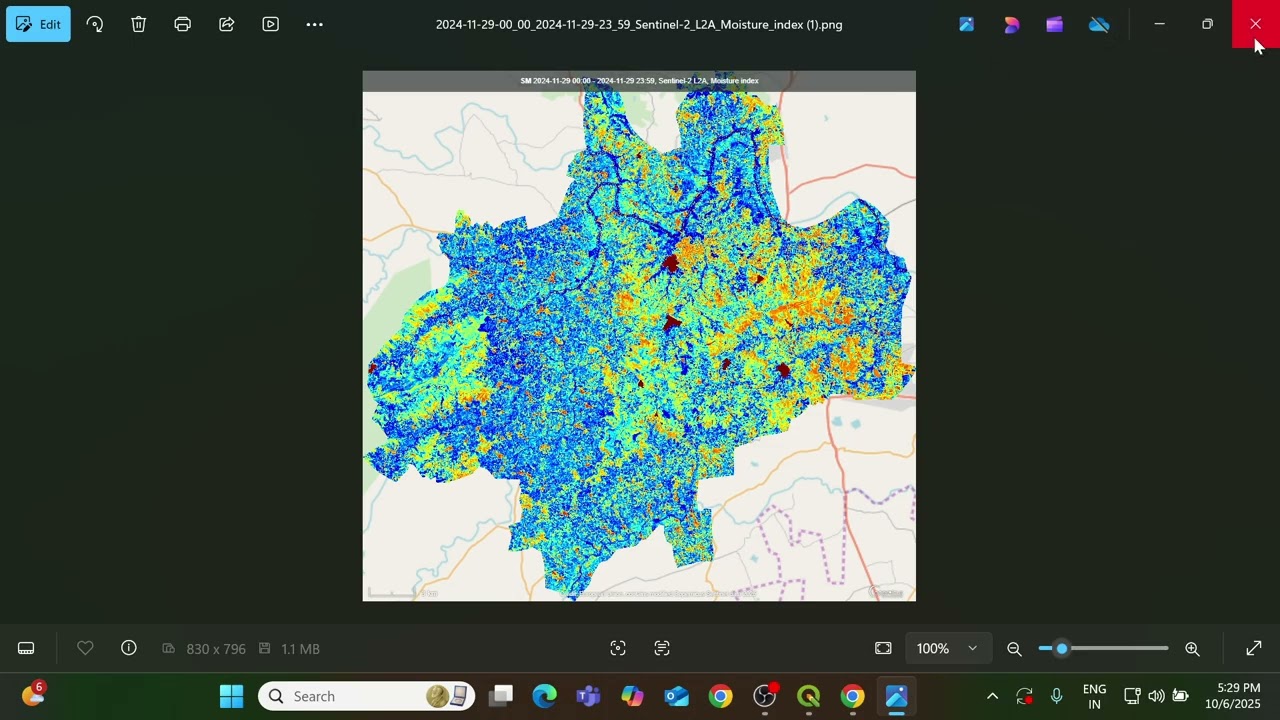This screenshot has height=720, width=1280.
Task: Click the text scan icon
Action: click(662, 648)
